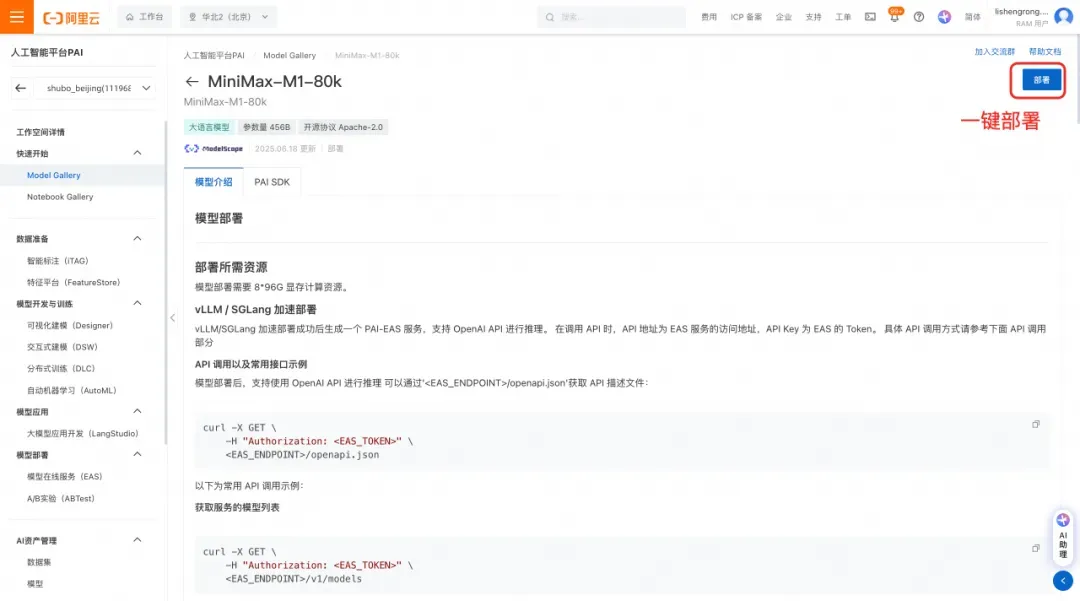Open 模型 under AI资产管理

(34, 584)
